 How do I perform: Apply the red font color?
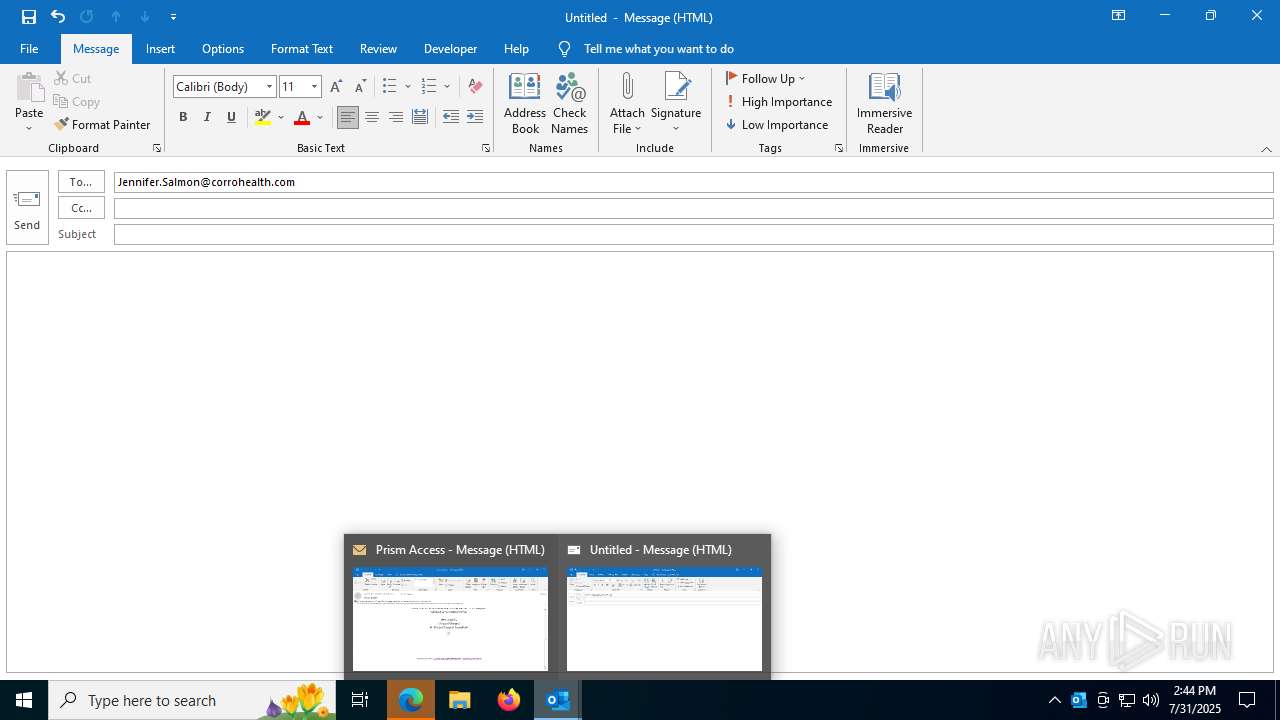pyautogui.click(x=302, y=117)
